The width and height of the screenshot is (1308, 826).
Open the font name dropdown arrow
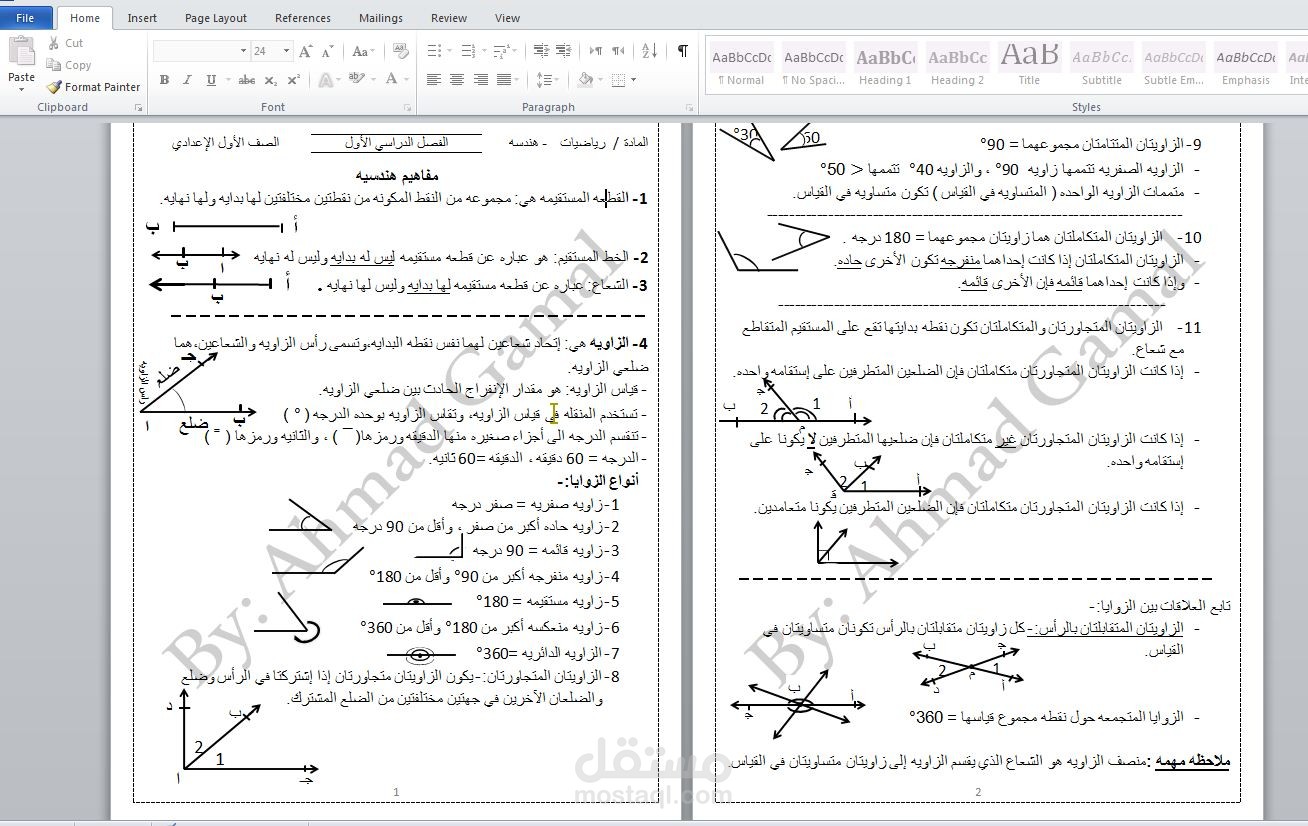pyautogui.click(x=243, y=50)
